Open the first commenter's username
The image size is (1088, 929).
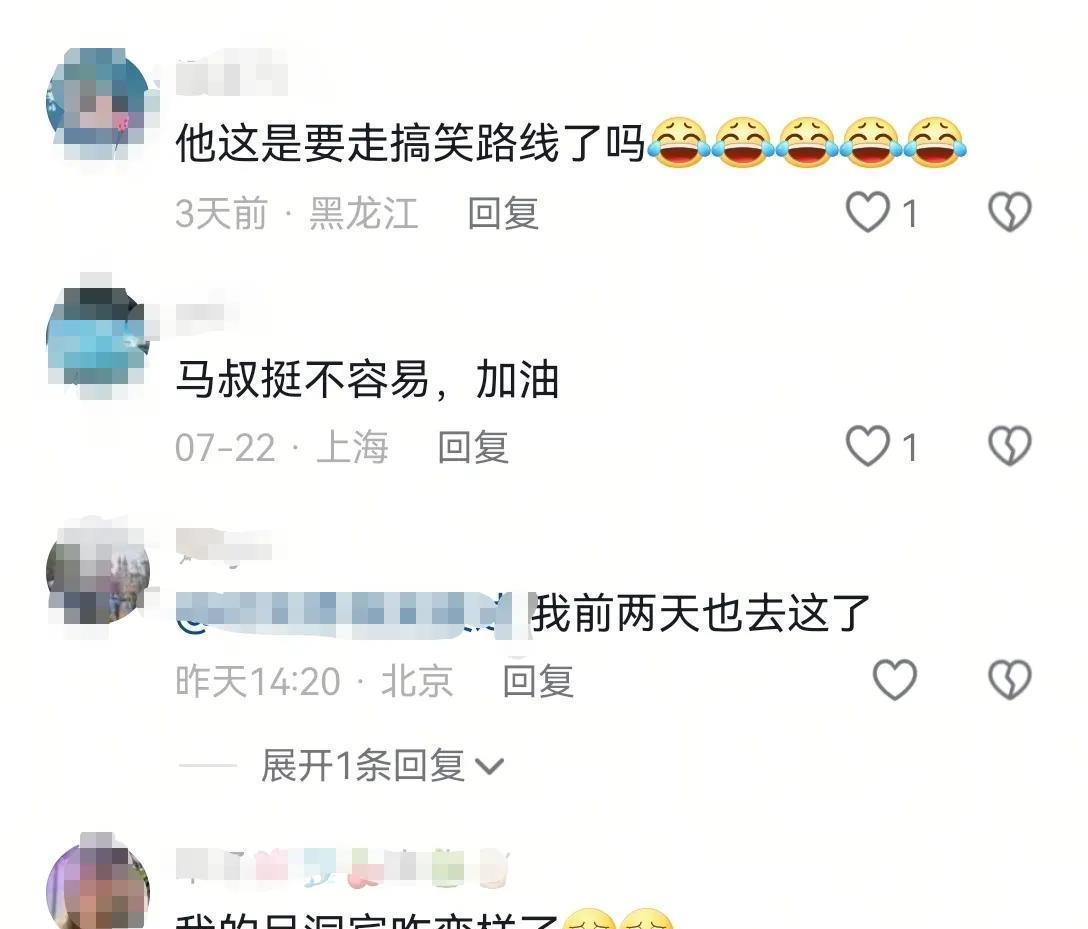click(231, 78)
